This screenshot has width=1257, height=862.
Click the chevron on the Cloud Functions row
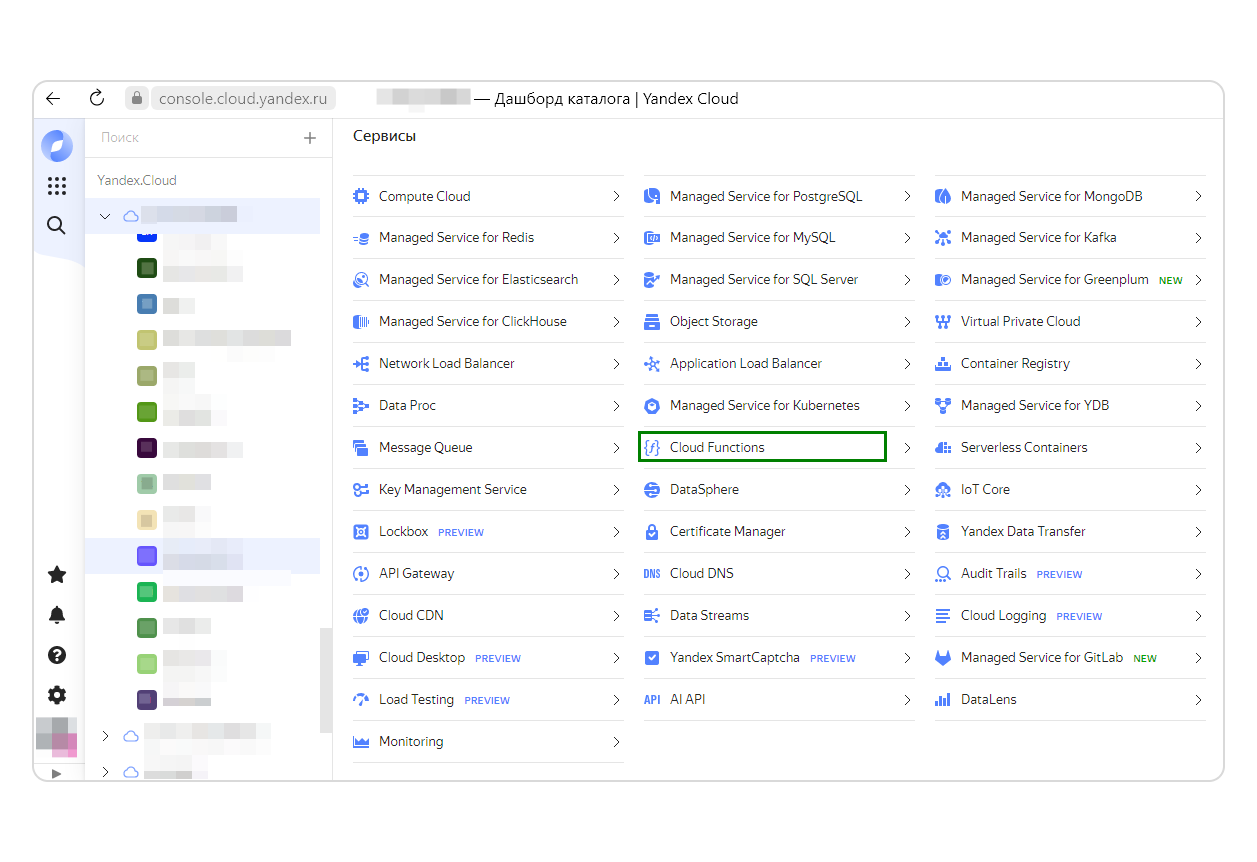point(907,448)
